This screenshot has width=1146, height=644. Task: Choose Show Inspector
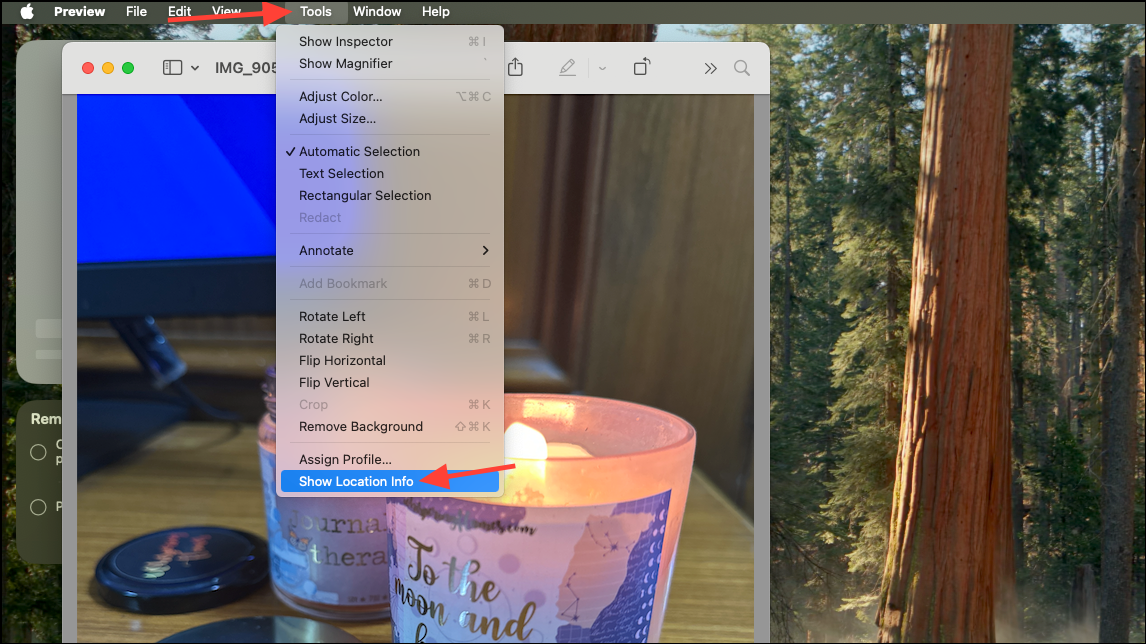click(390, 42)
